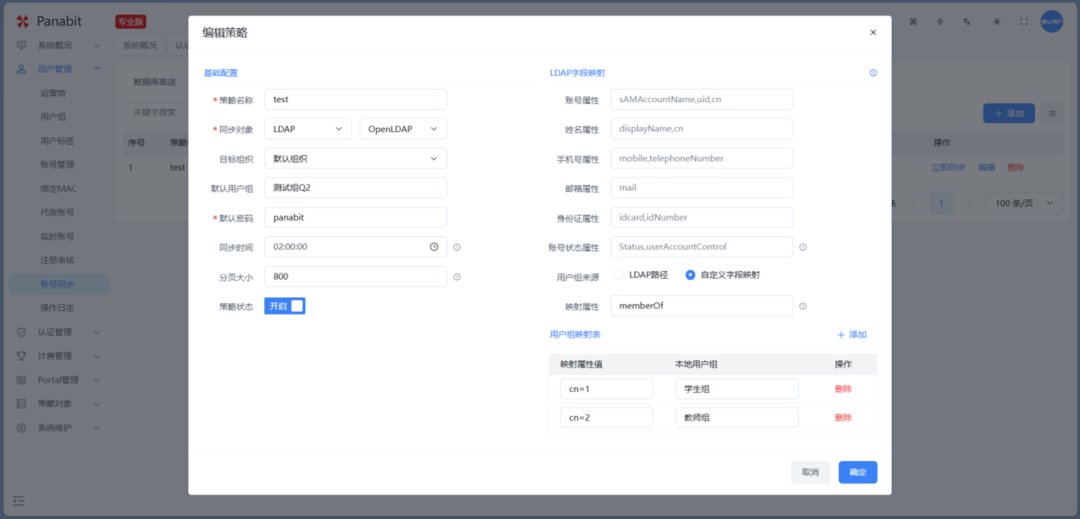Screen dimensions: 1080x519
Task: Close the 编辑策略 dialog with the X icon
Action: pos(873,32)
